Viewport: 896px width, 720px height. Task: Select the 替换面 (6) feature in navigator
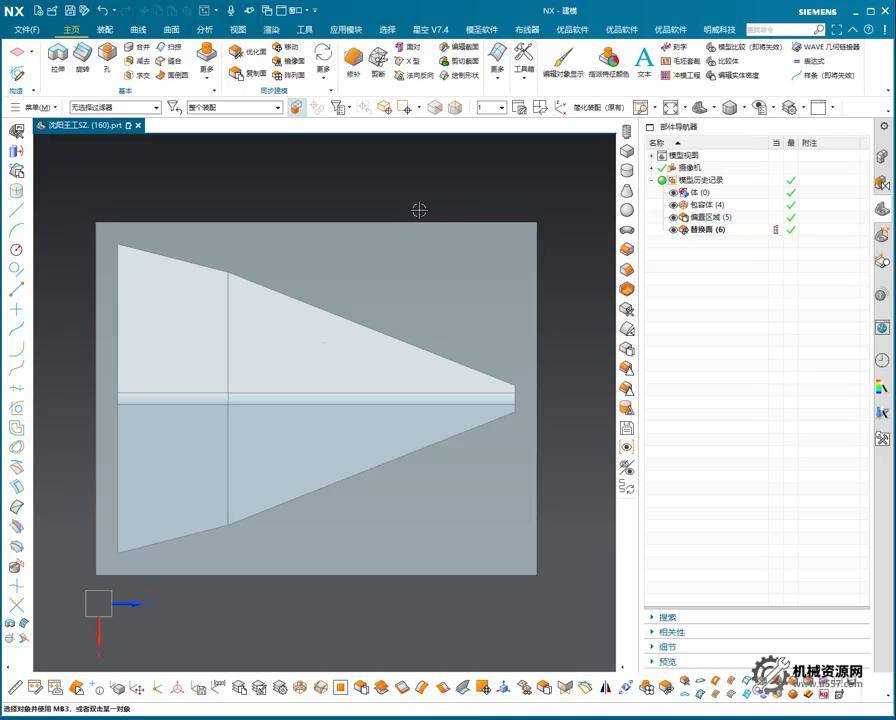[707, 230]
